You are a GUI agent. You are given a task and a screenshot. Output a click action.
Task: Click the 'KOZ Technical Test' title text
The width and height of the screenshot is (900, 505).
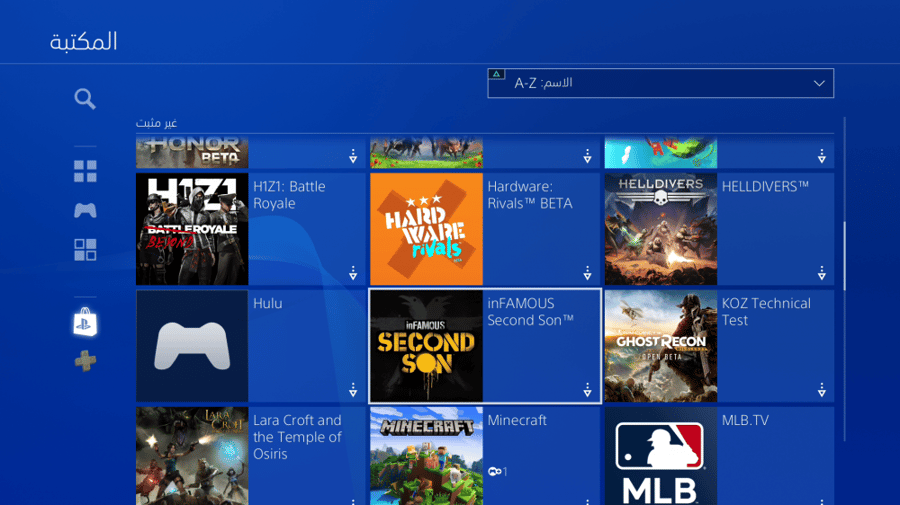[766, 312]
